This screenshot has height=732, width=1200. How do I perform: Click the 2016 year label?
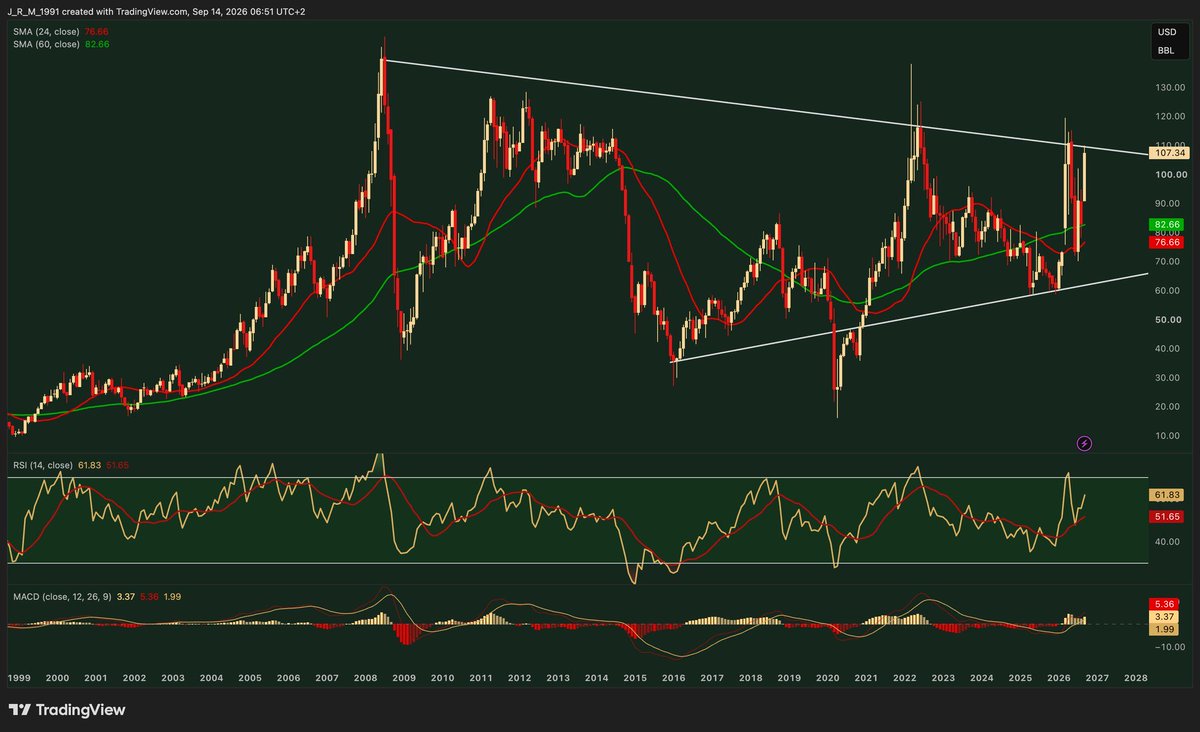pyautogui.click(x=674, y=677)
